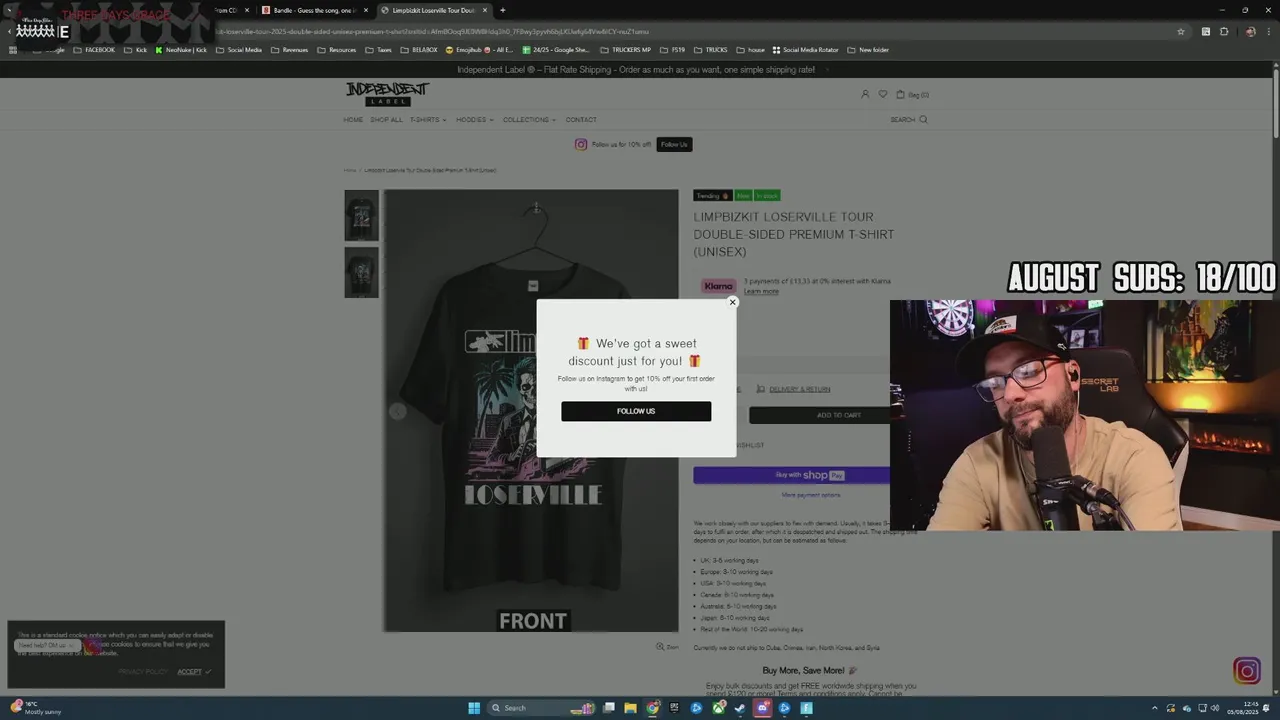
Task: Close the discount popup
Action: (732, 302)
